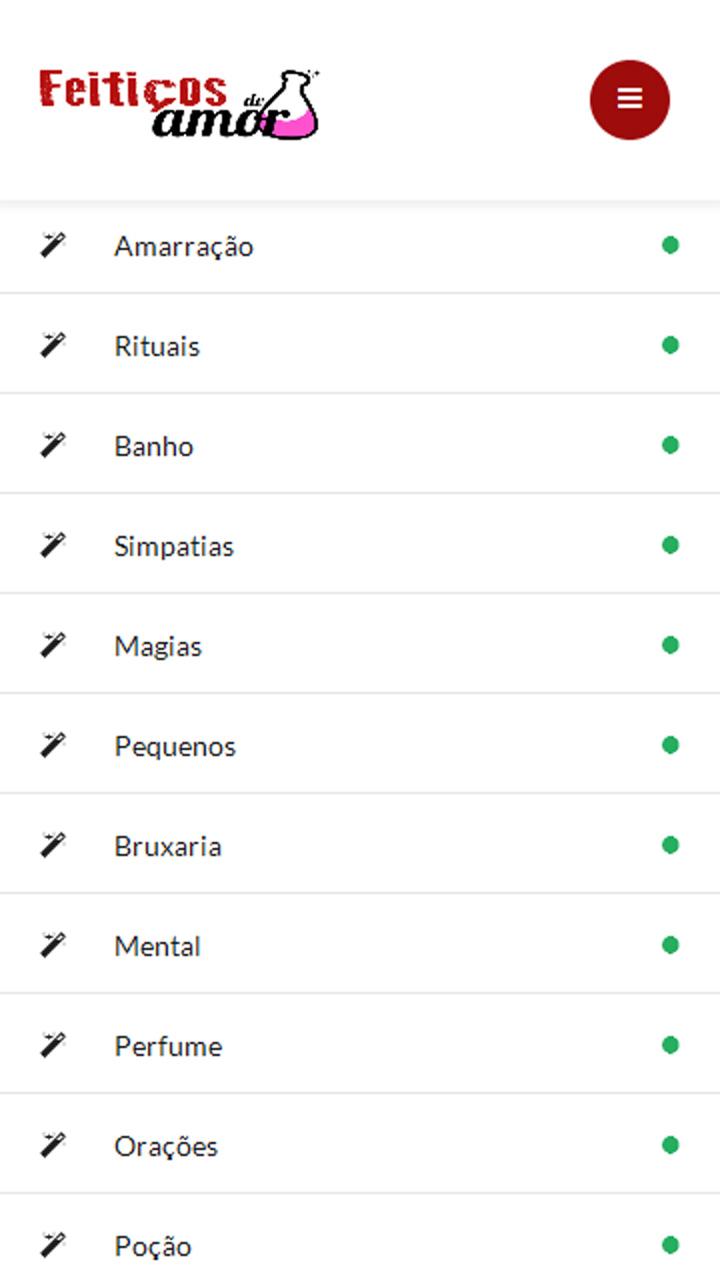Screen dimensions: 720x1280
Task: Open the red hamburger menu button
Action: coord(630,99)
